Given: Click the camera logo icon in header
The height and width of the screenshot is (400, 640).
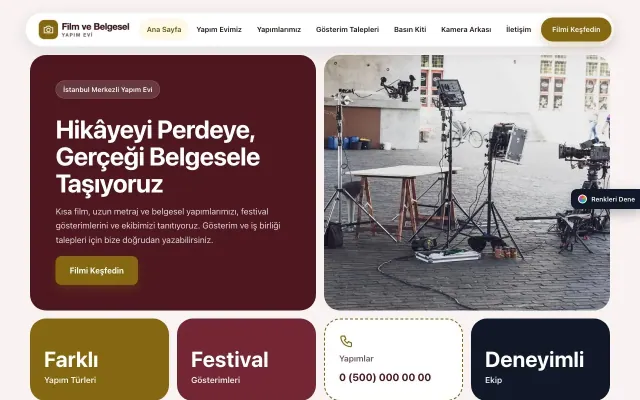Looking at the screenshot, I should 48,29.
